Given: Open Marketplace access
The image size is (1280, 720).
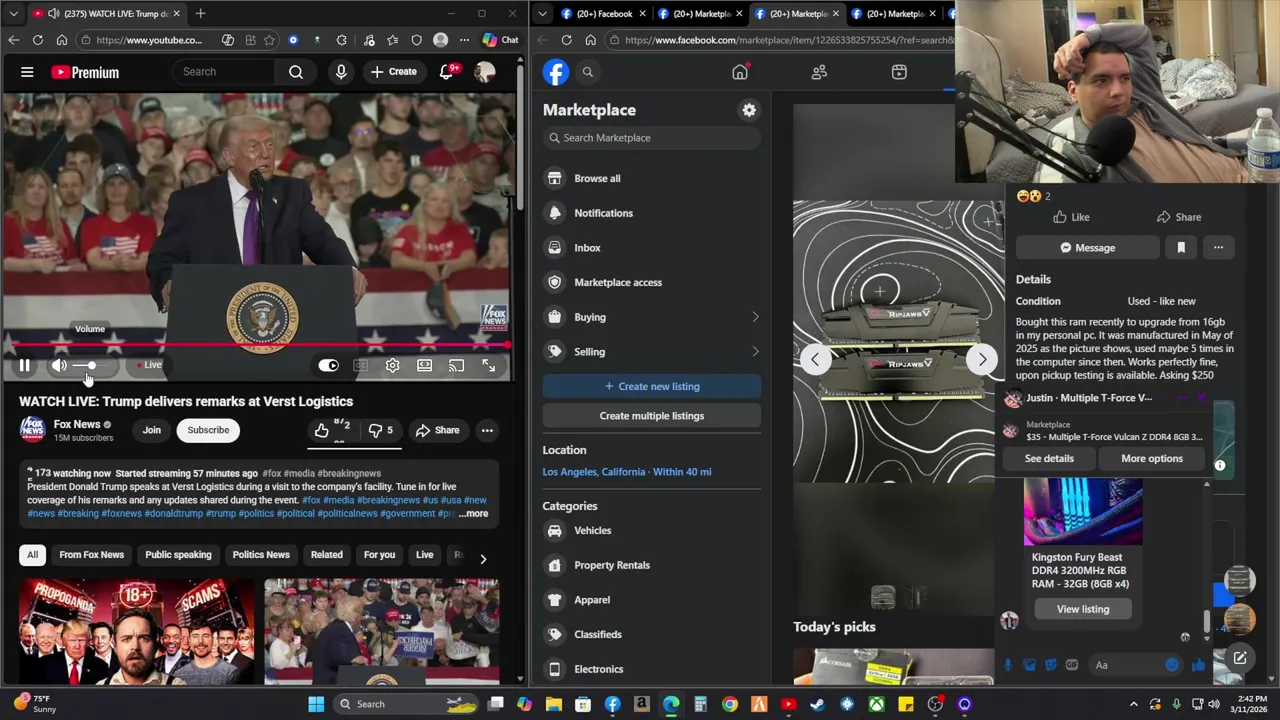Looking at the screenshot, I should pos(651,282).
